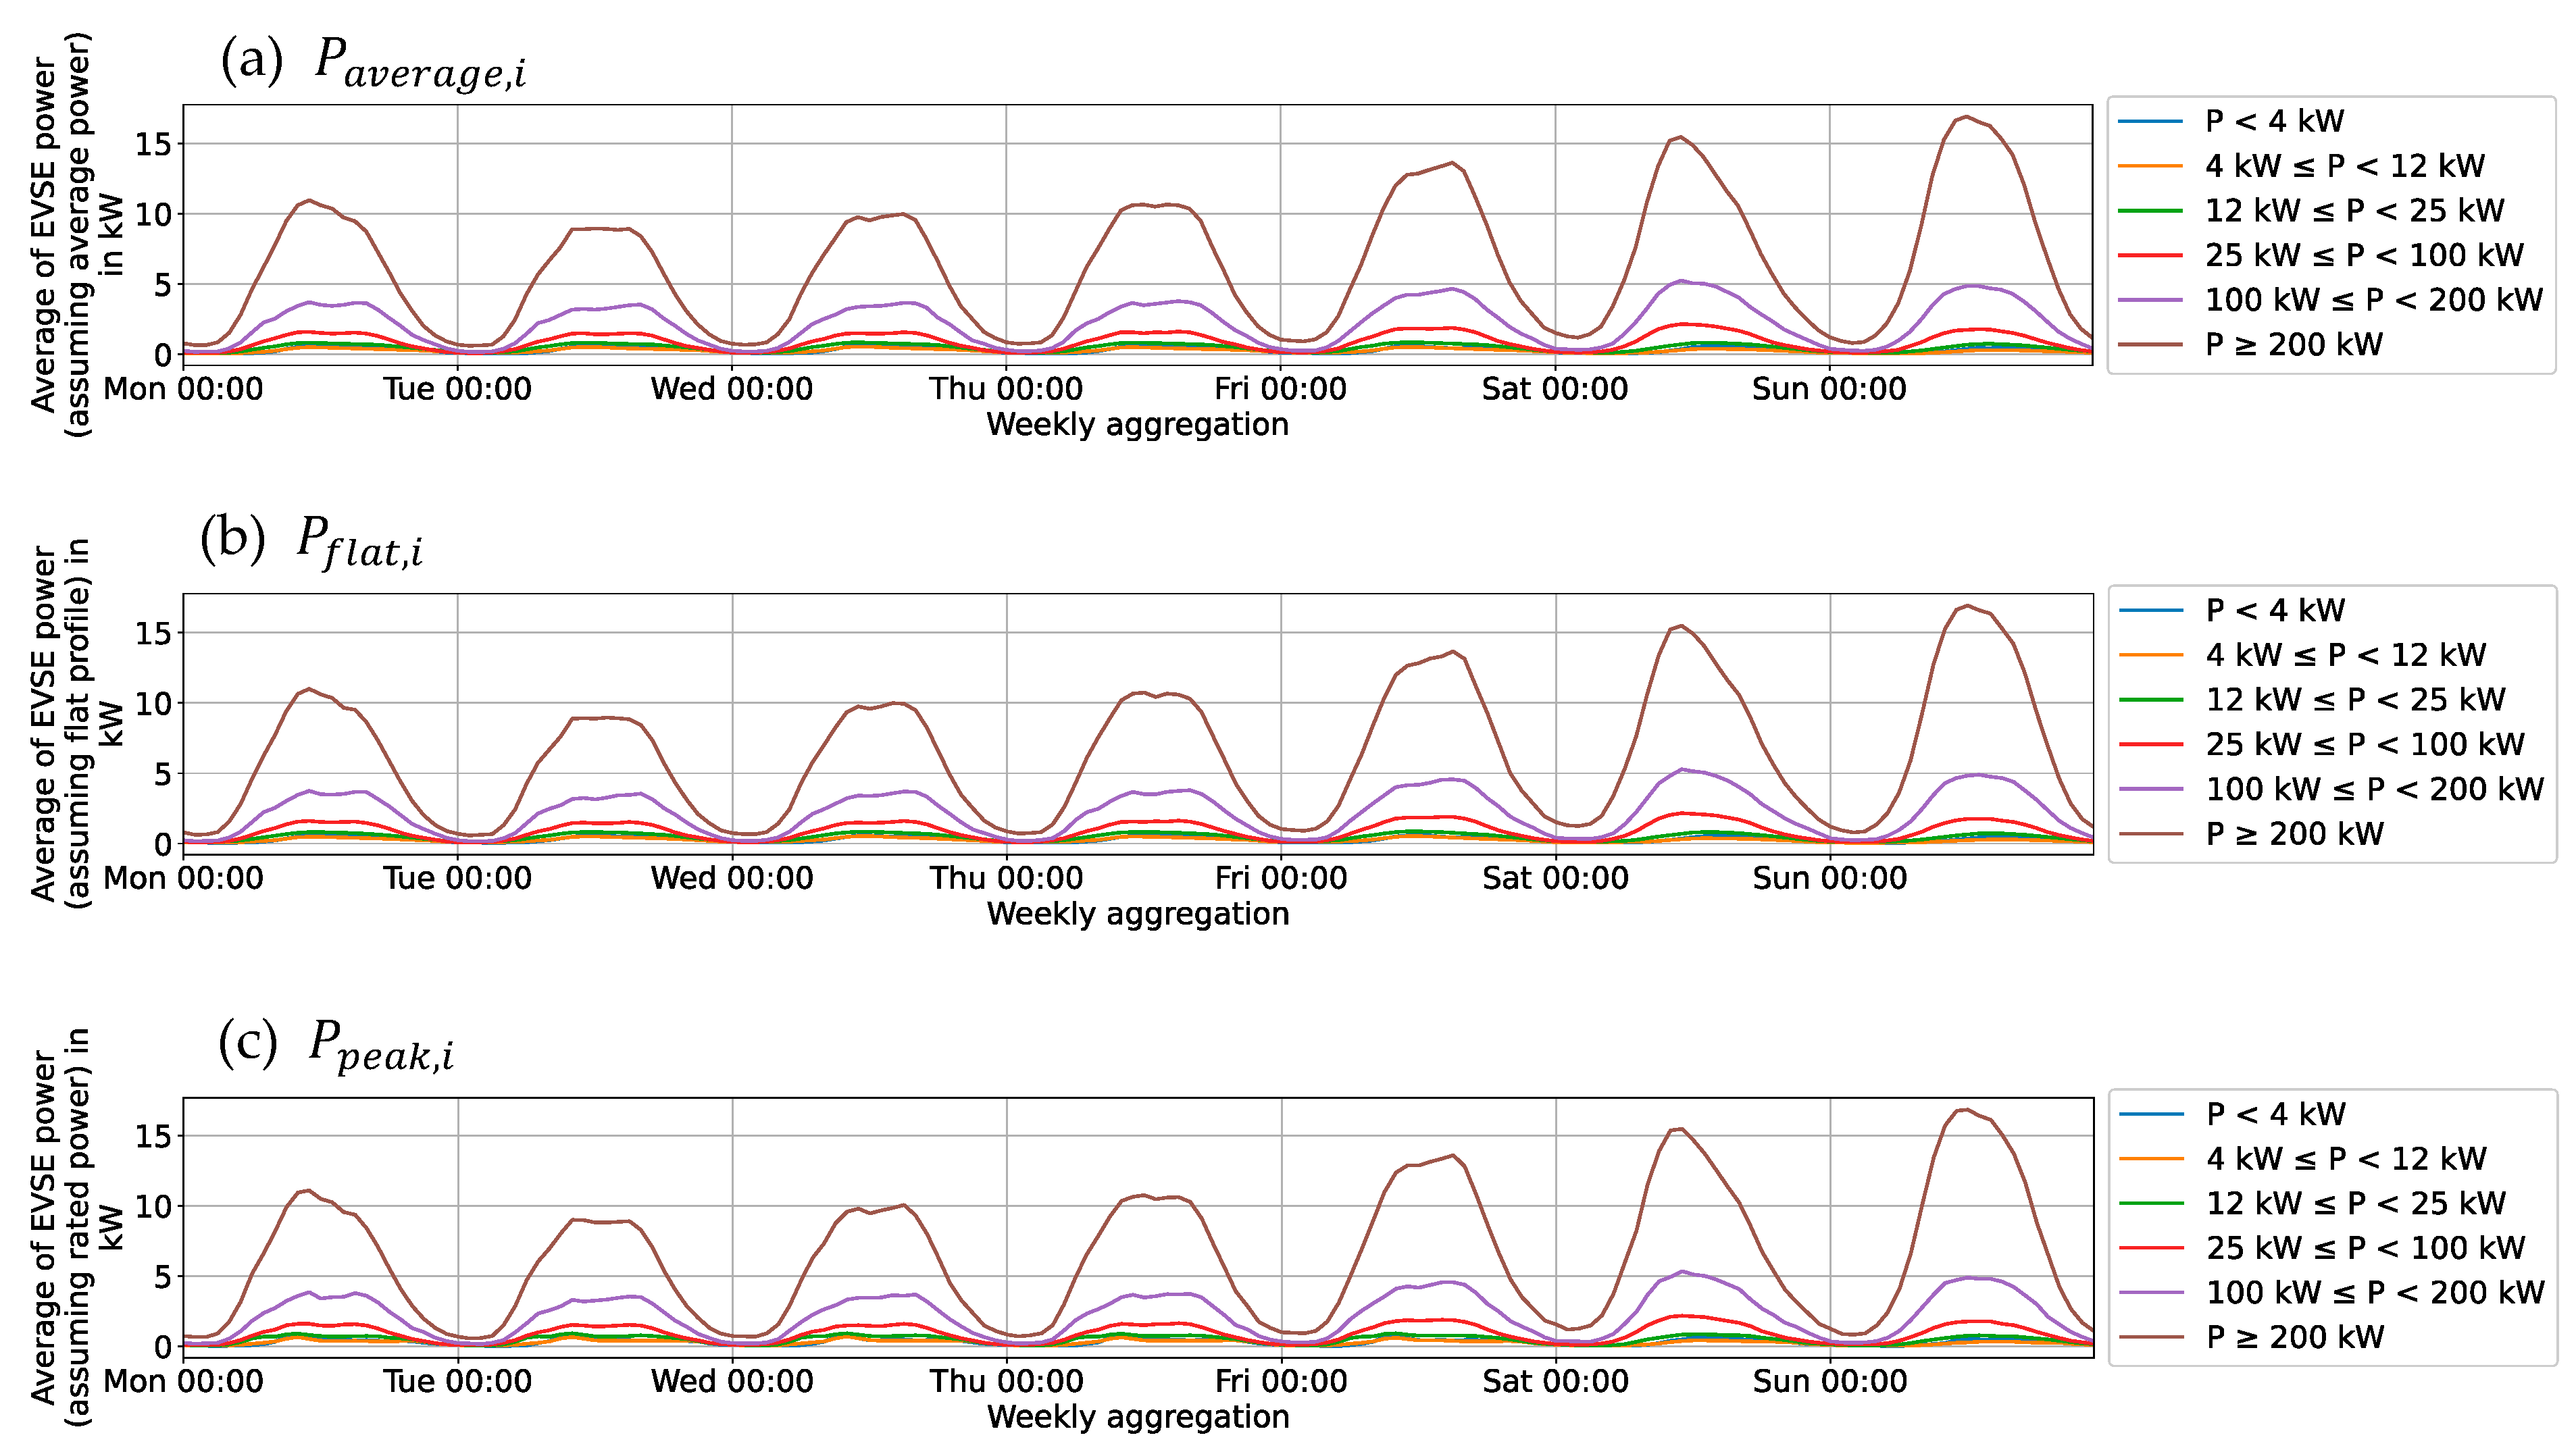Click 'Fri 00:00' tick label in chart (b)
The height and width of the screenshot is (1448, 2576).
coord(1281,878)
